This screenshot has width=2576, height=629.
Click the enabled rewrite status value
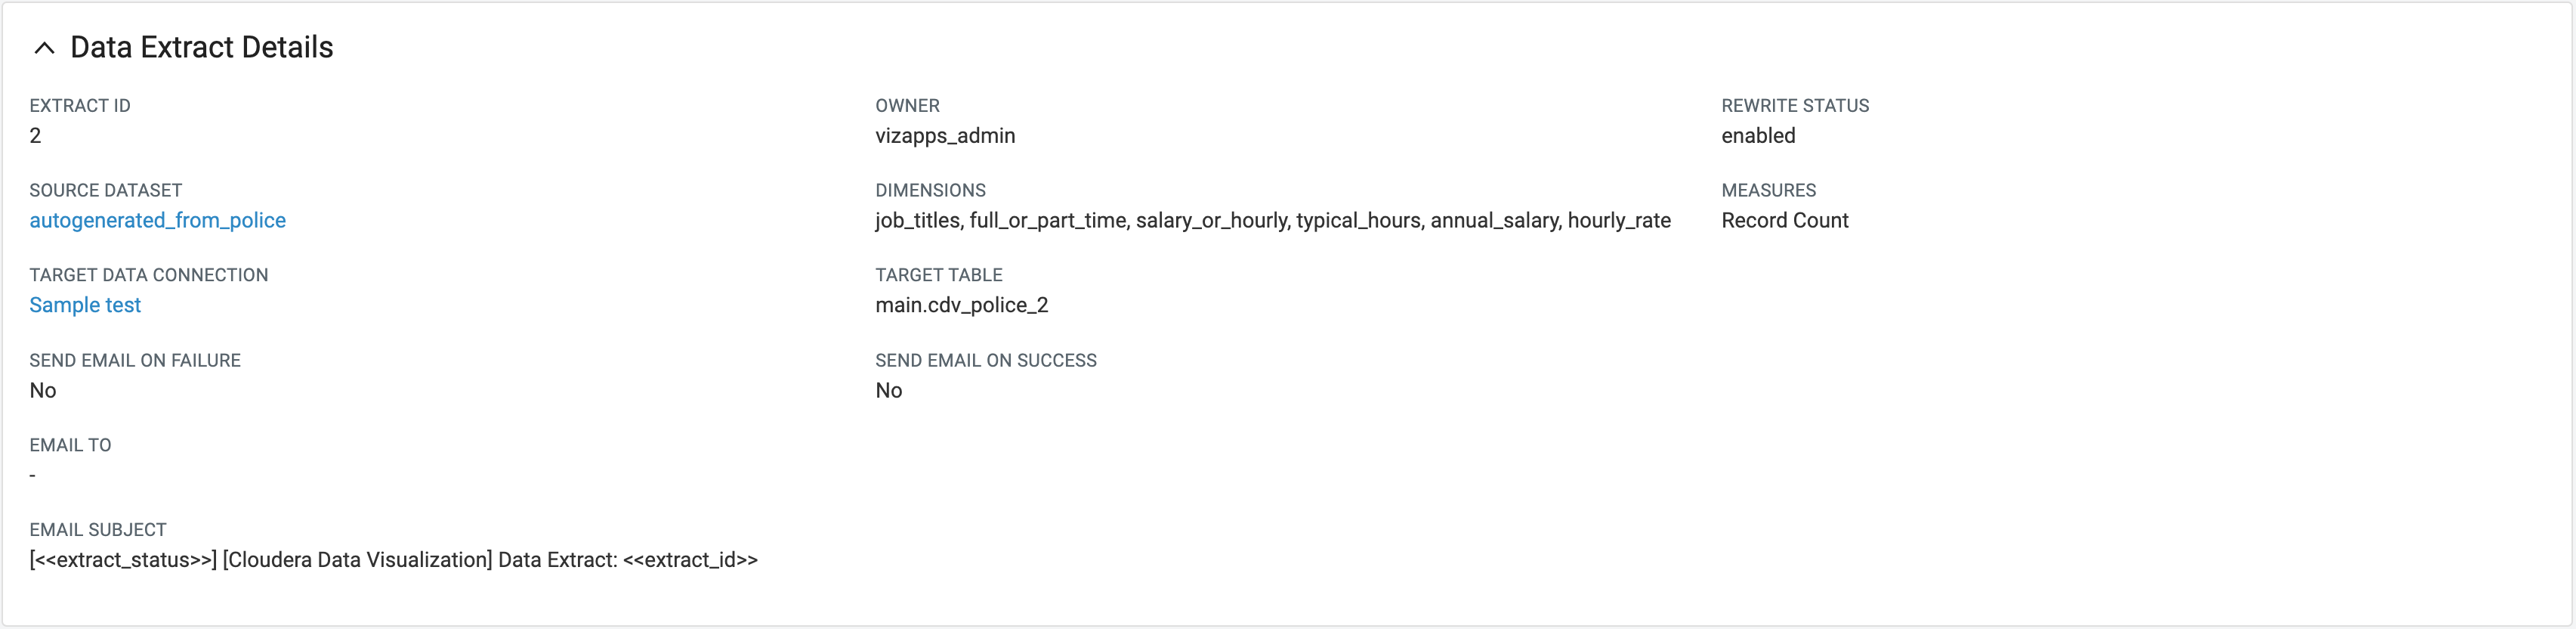tap(1758, 136)
